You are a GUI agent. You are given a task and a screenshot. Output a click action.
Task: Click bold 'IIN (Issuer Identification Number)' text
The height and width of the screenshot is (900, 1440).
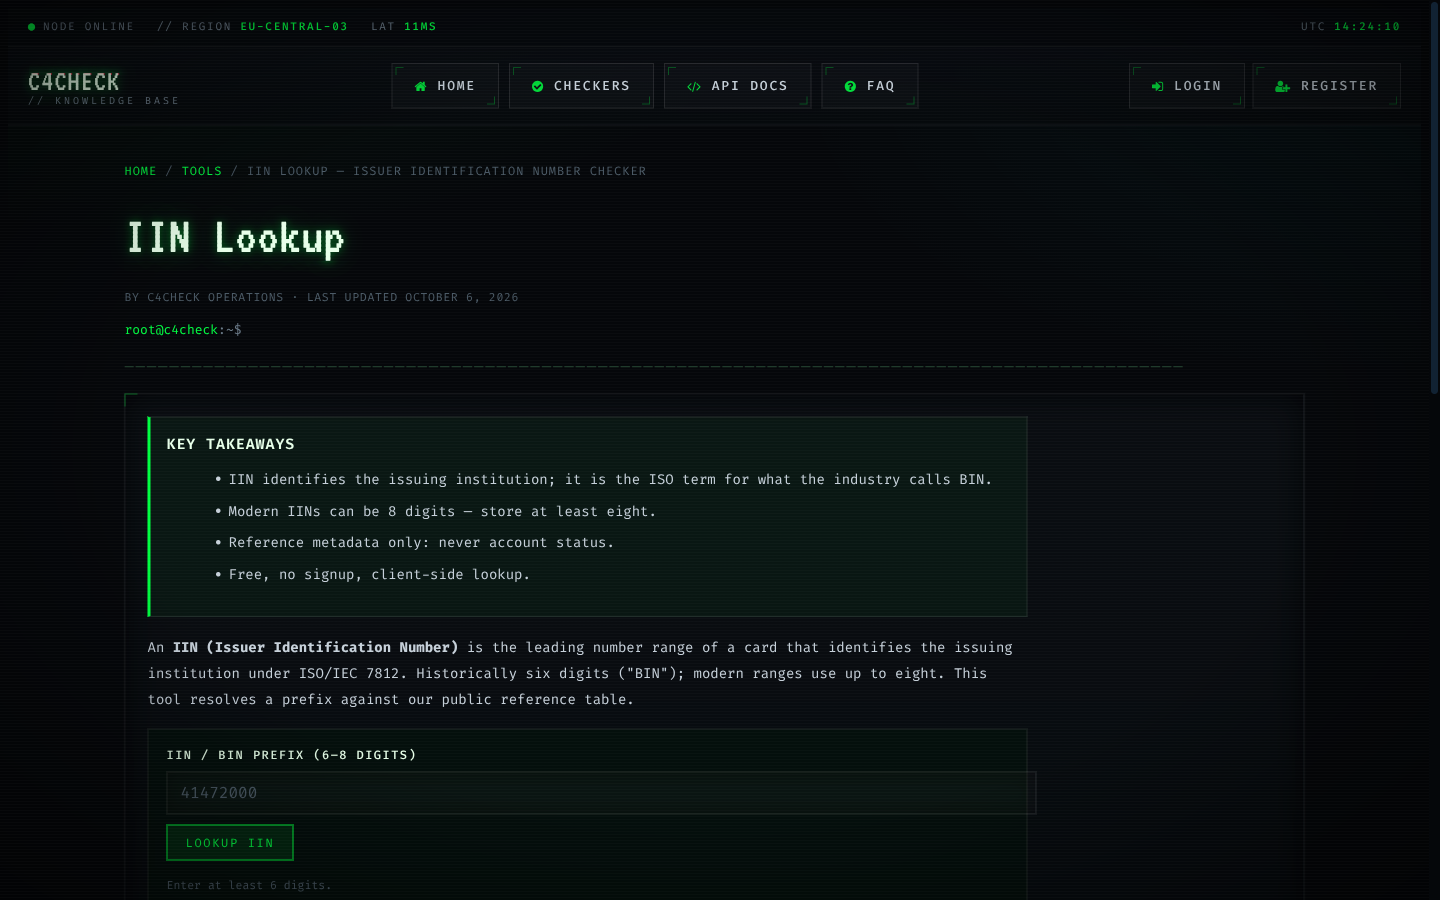click(316, 647)
